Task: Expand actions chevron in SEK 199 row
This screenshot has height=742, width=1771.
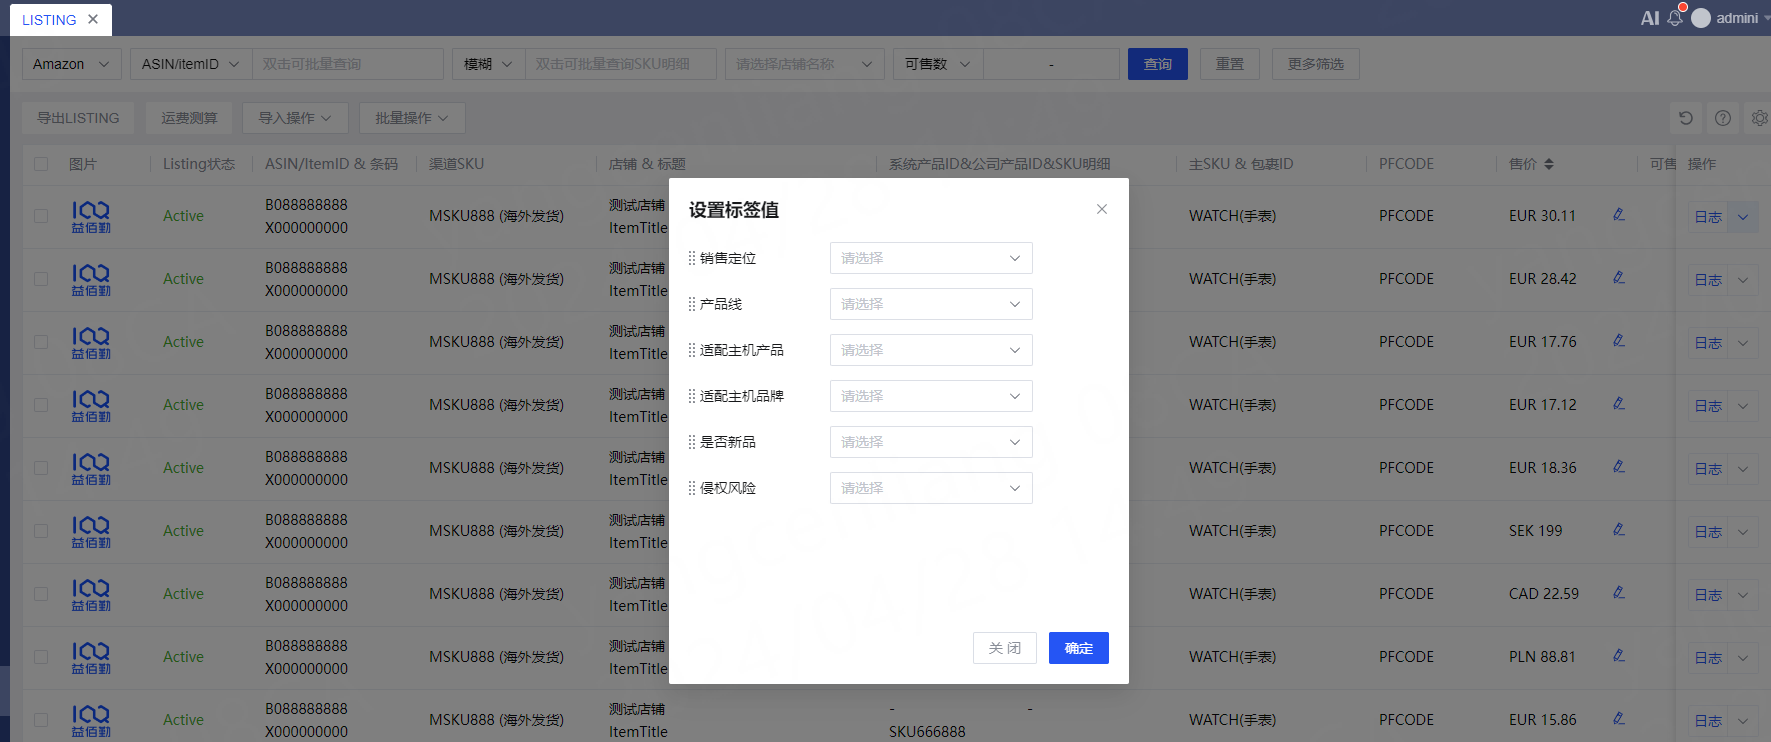Action: coord(1743,532)
